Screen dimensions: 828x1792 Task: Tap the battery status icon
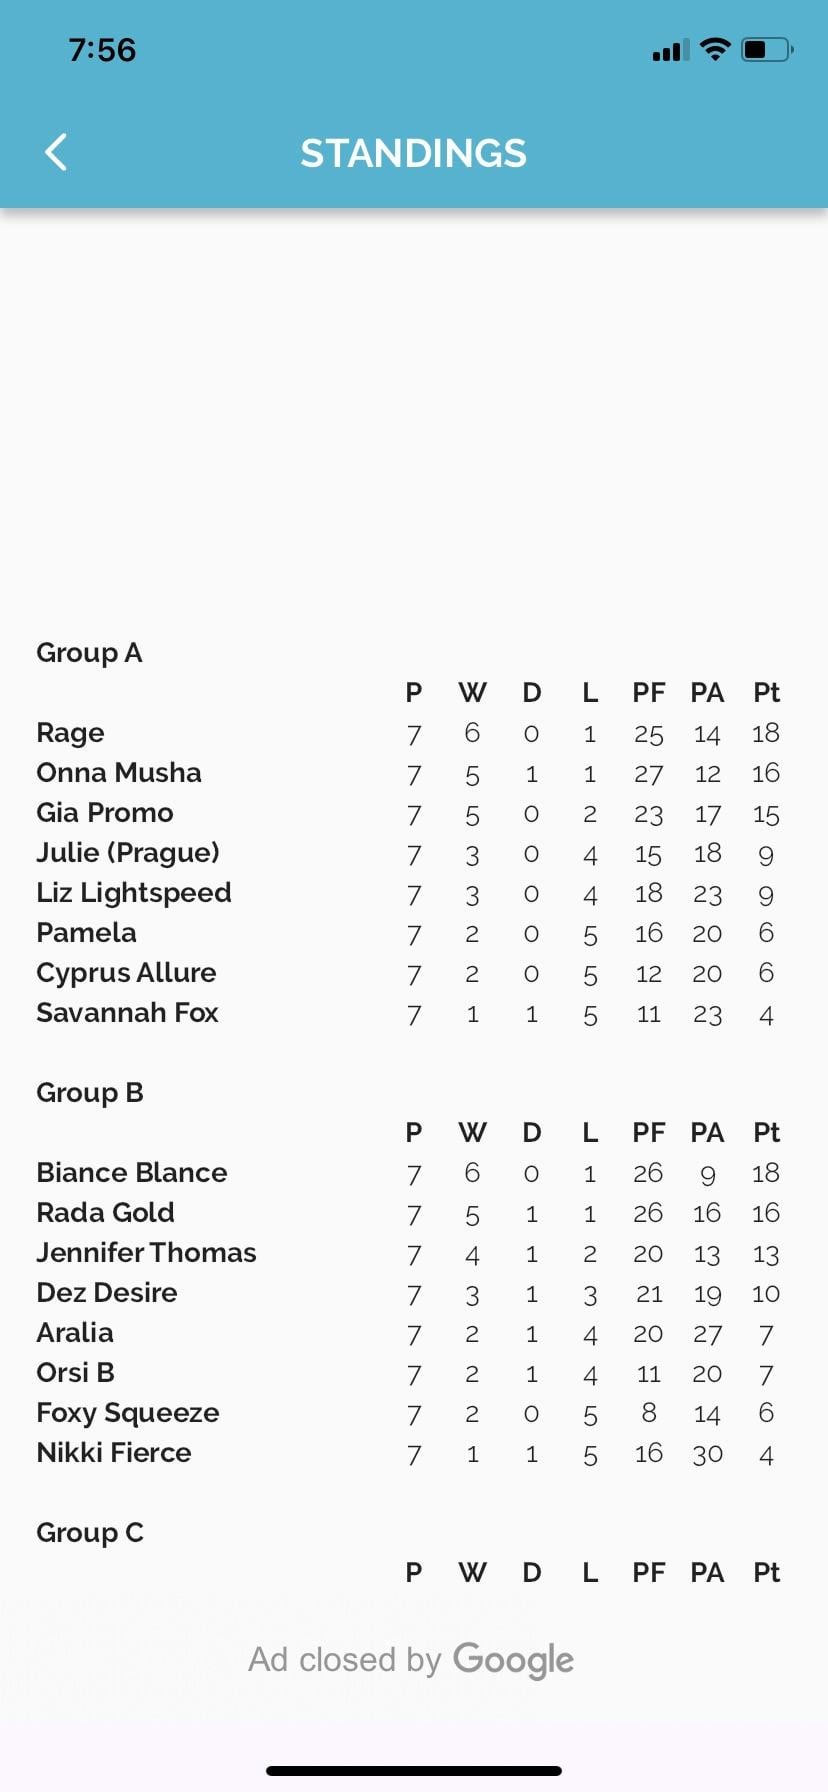[x=767, y=49]
